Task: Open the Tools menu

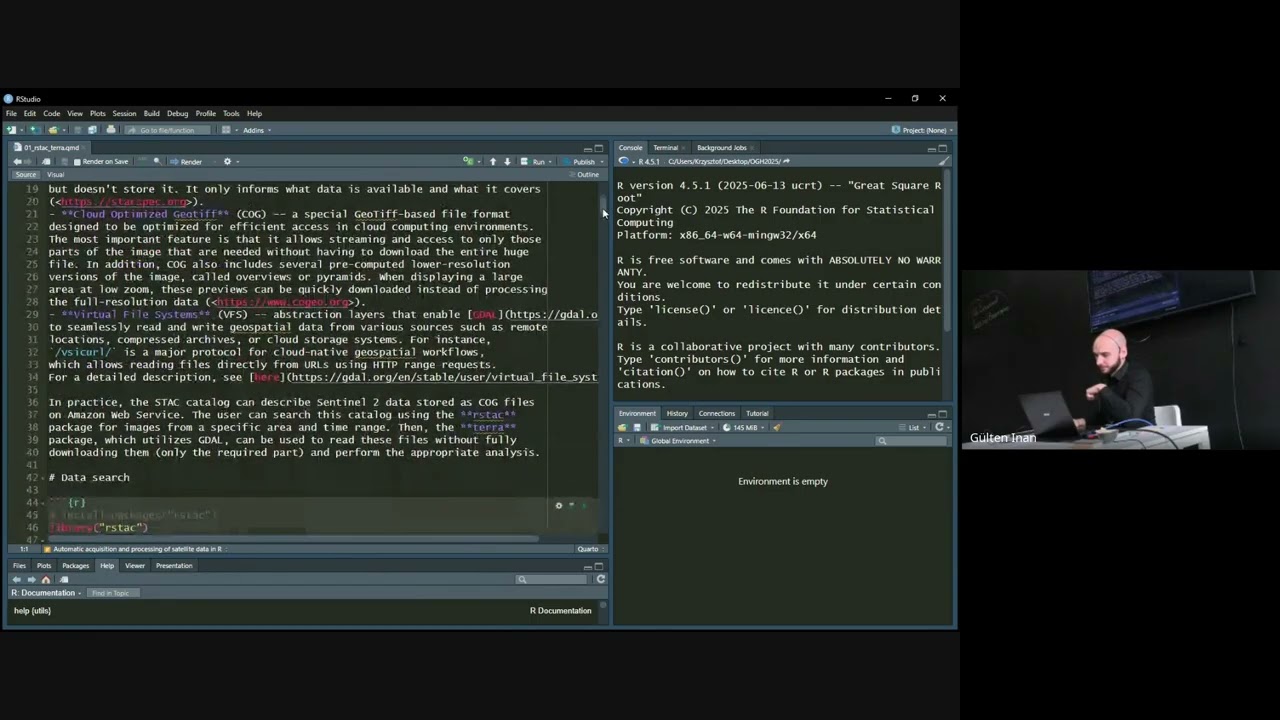Action: (231, 113)
